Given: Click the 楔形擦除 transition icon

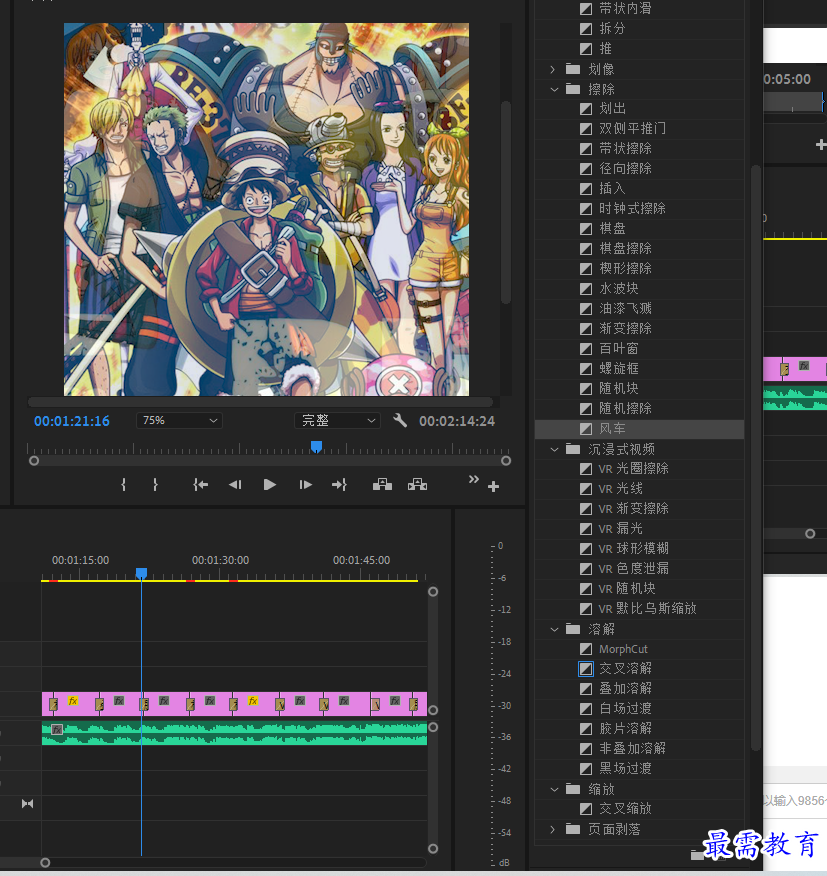Looking at the screenshot, I should pos(586,269).
